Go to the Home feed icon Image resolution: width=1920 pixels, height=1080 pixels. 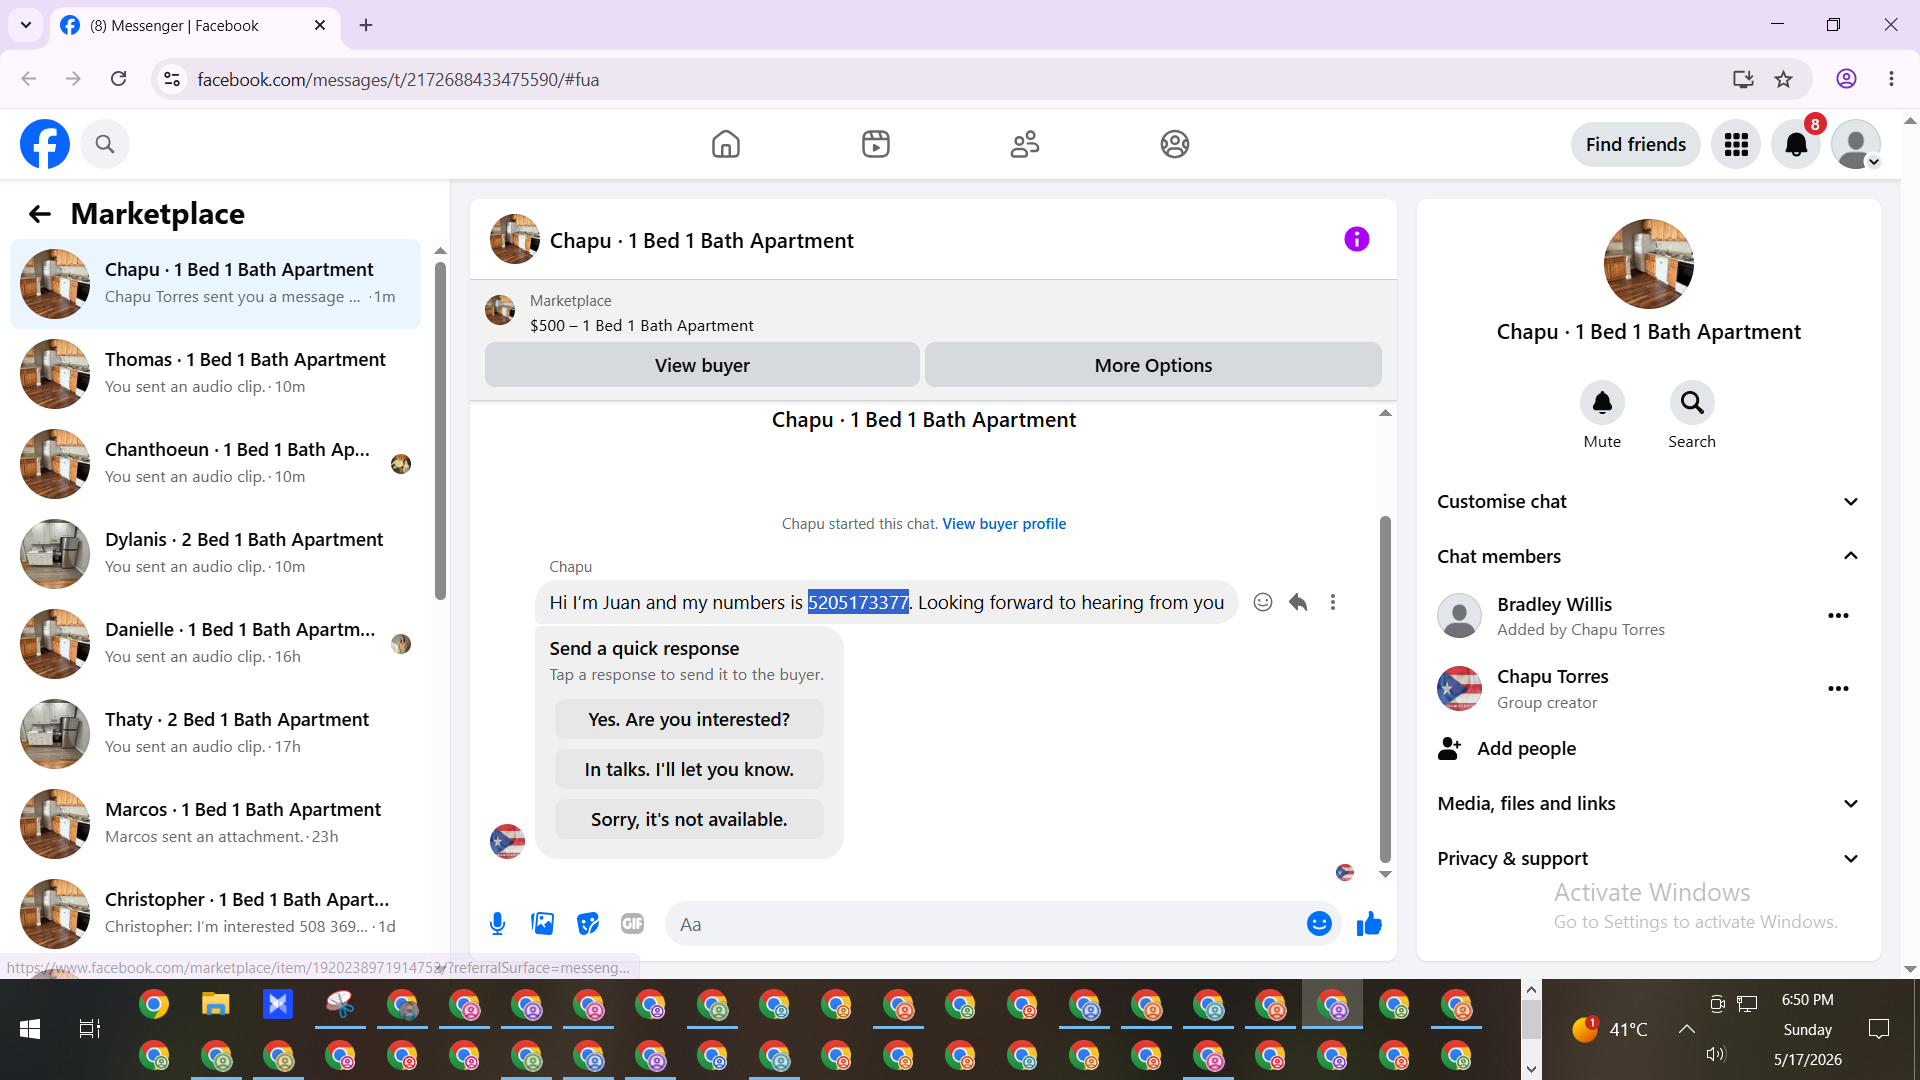click(726, 144)
